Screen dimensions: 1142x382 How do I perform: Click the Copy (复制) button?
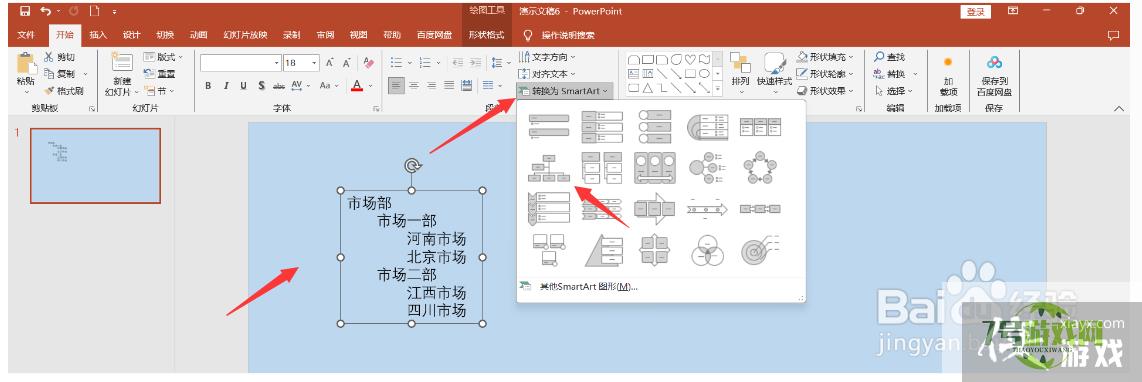point(60,74)
